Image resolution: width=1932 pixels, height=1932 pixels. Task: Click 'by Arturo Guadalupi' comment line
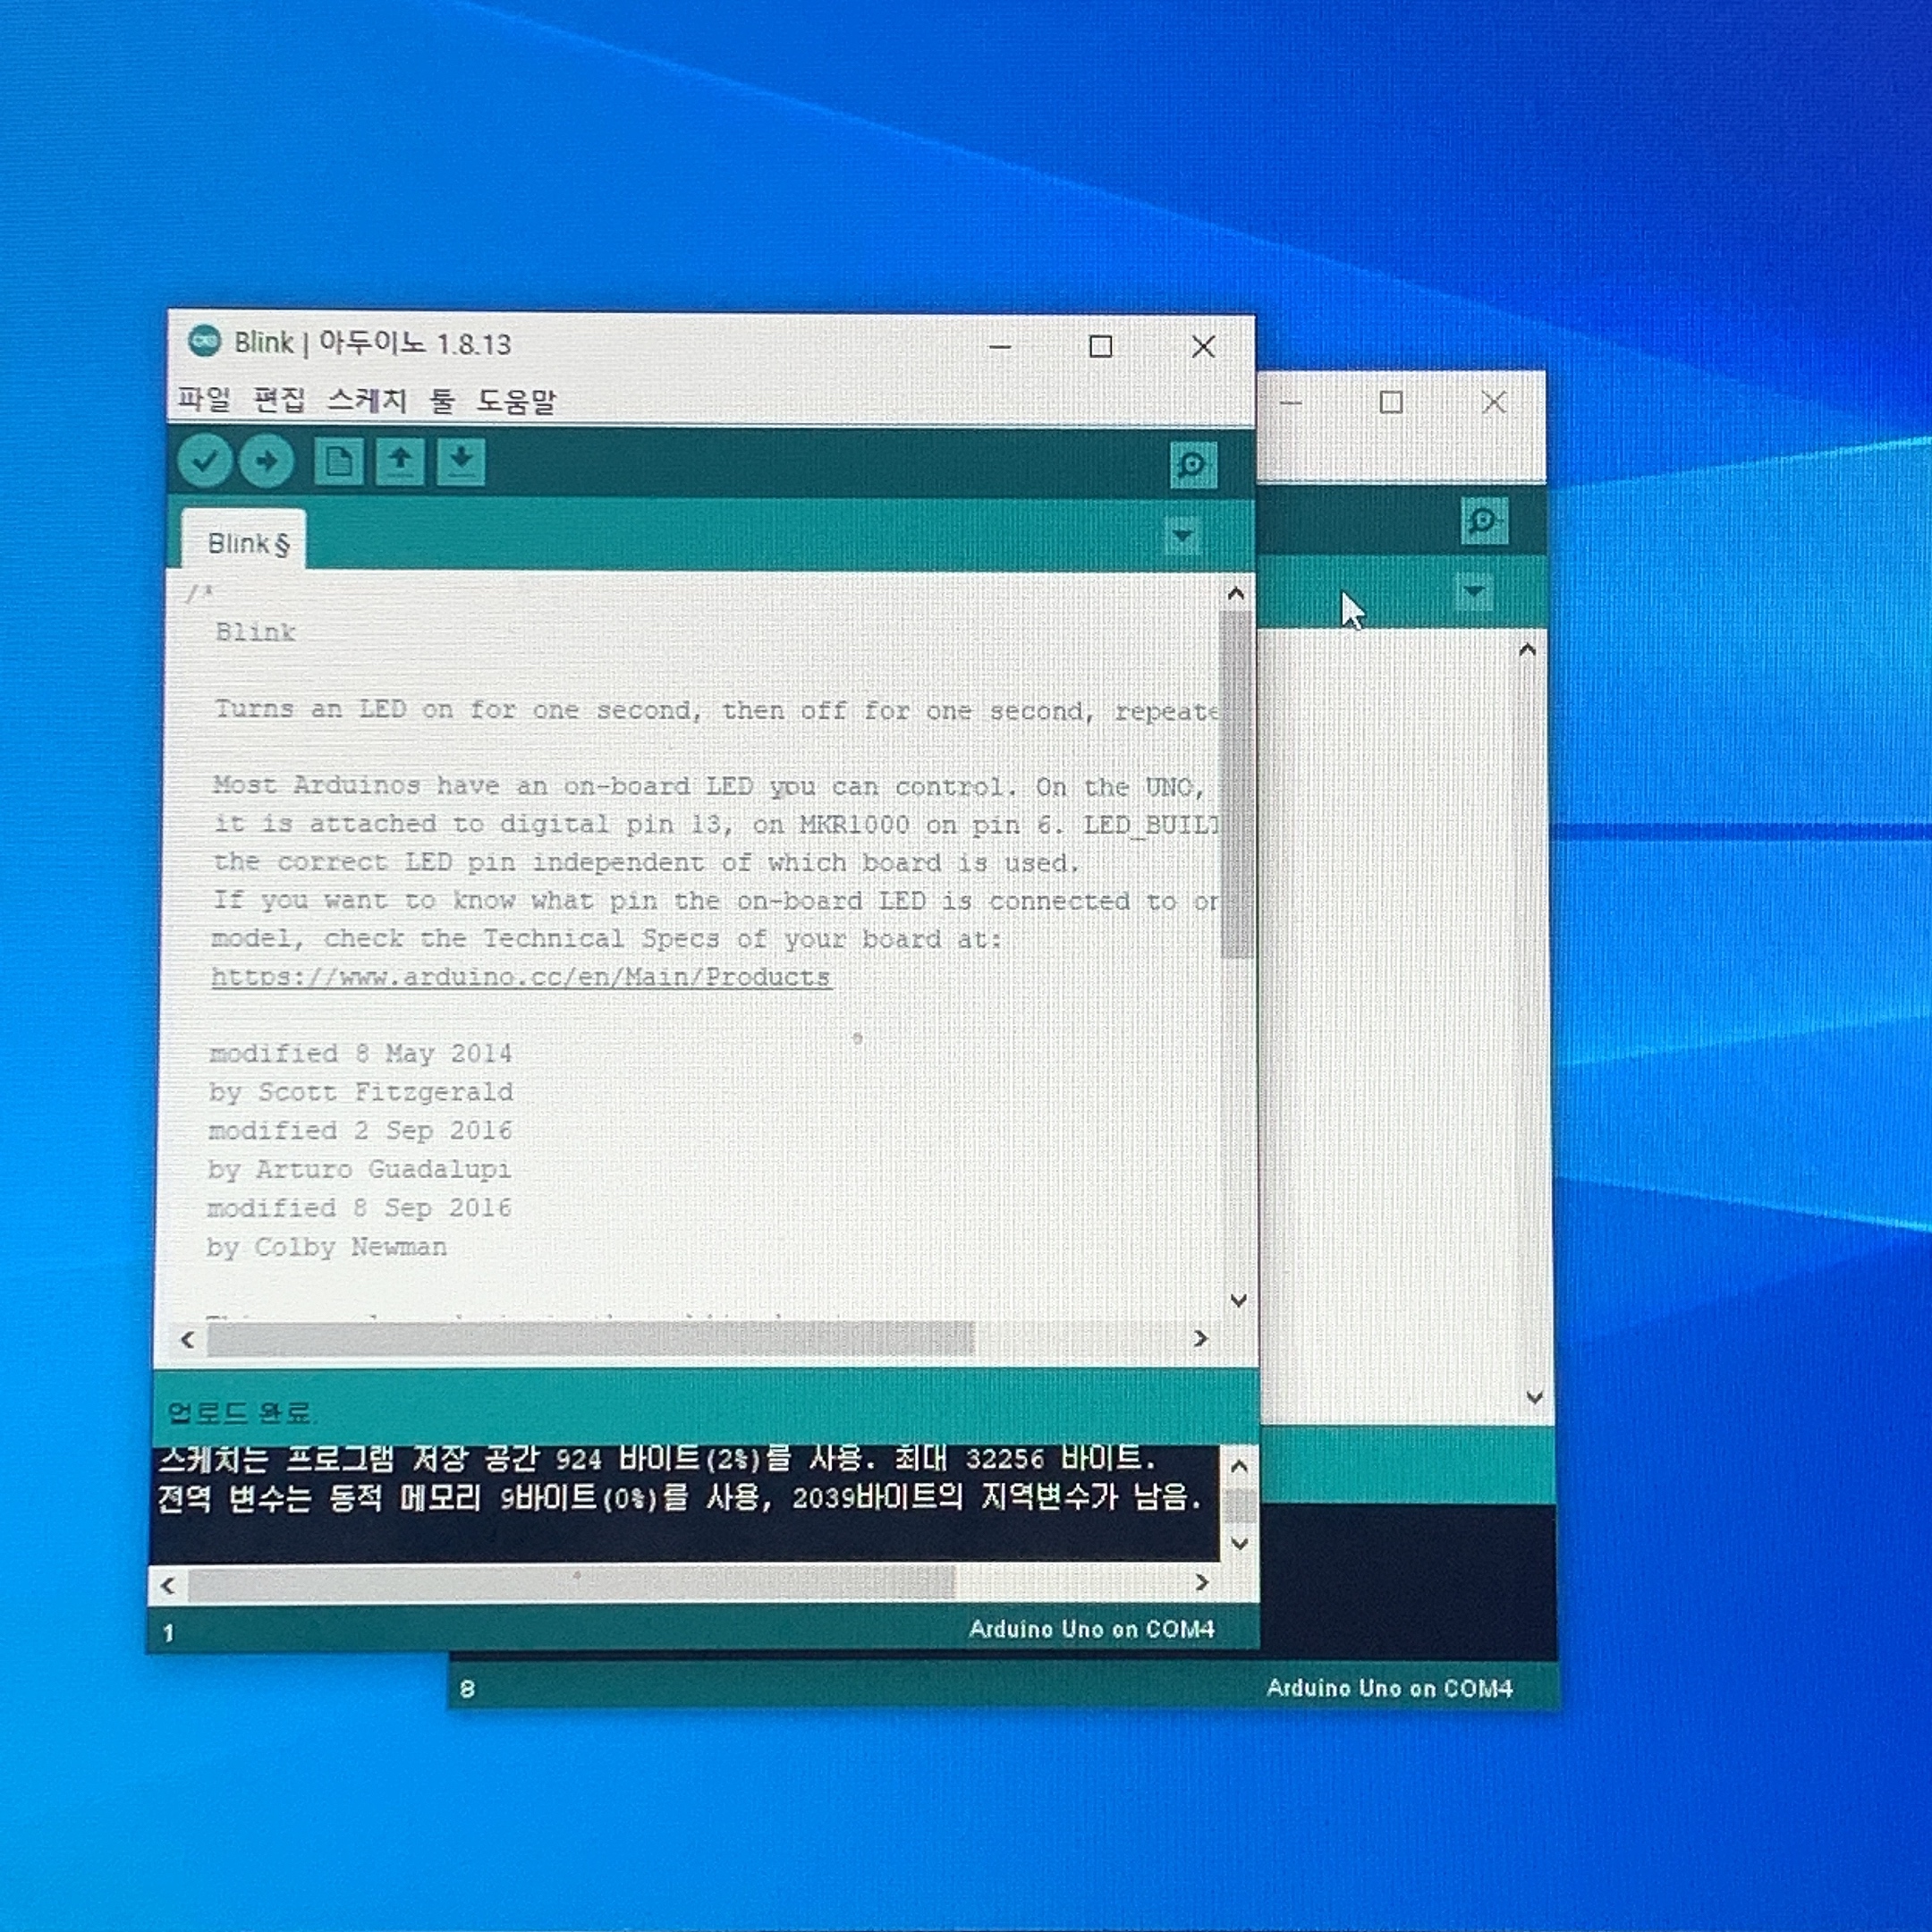(359, 1169)
